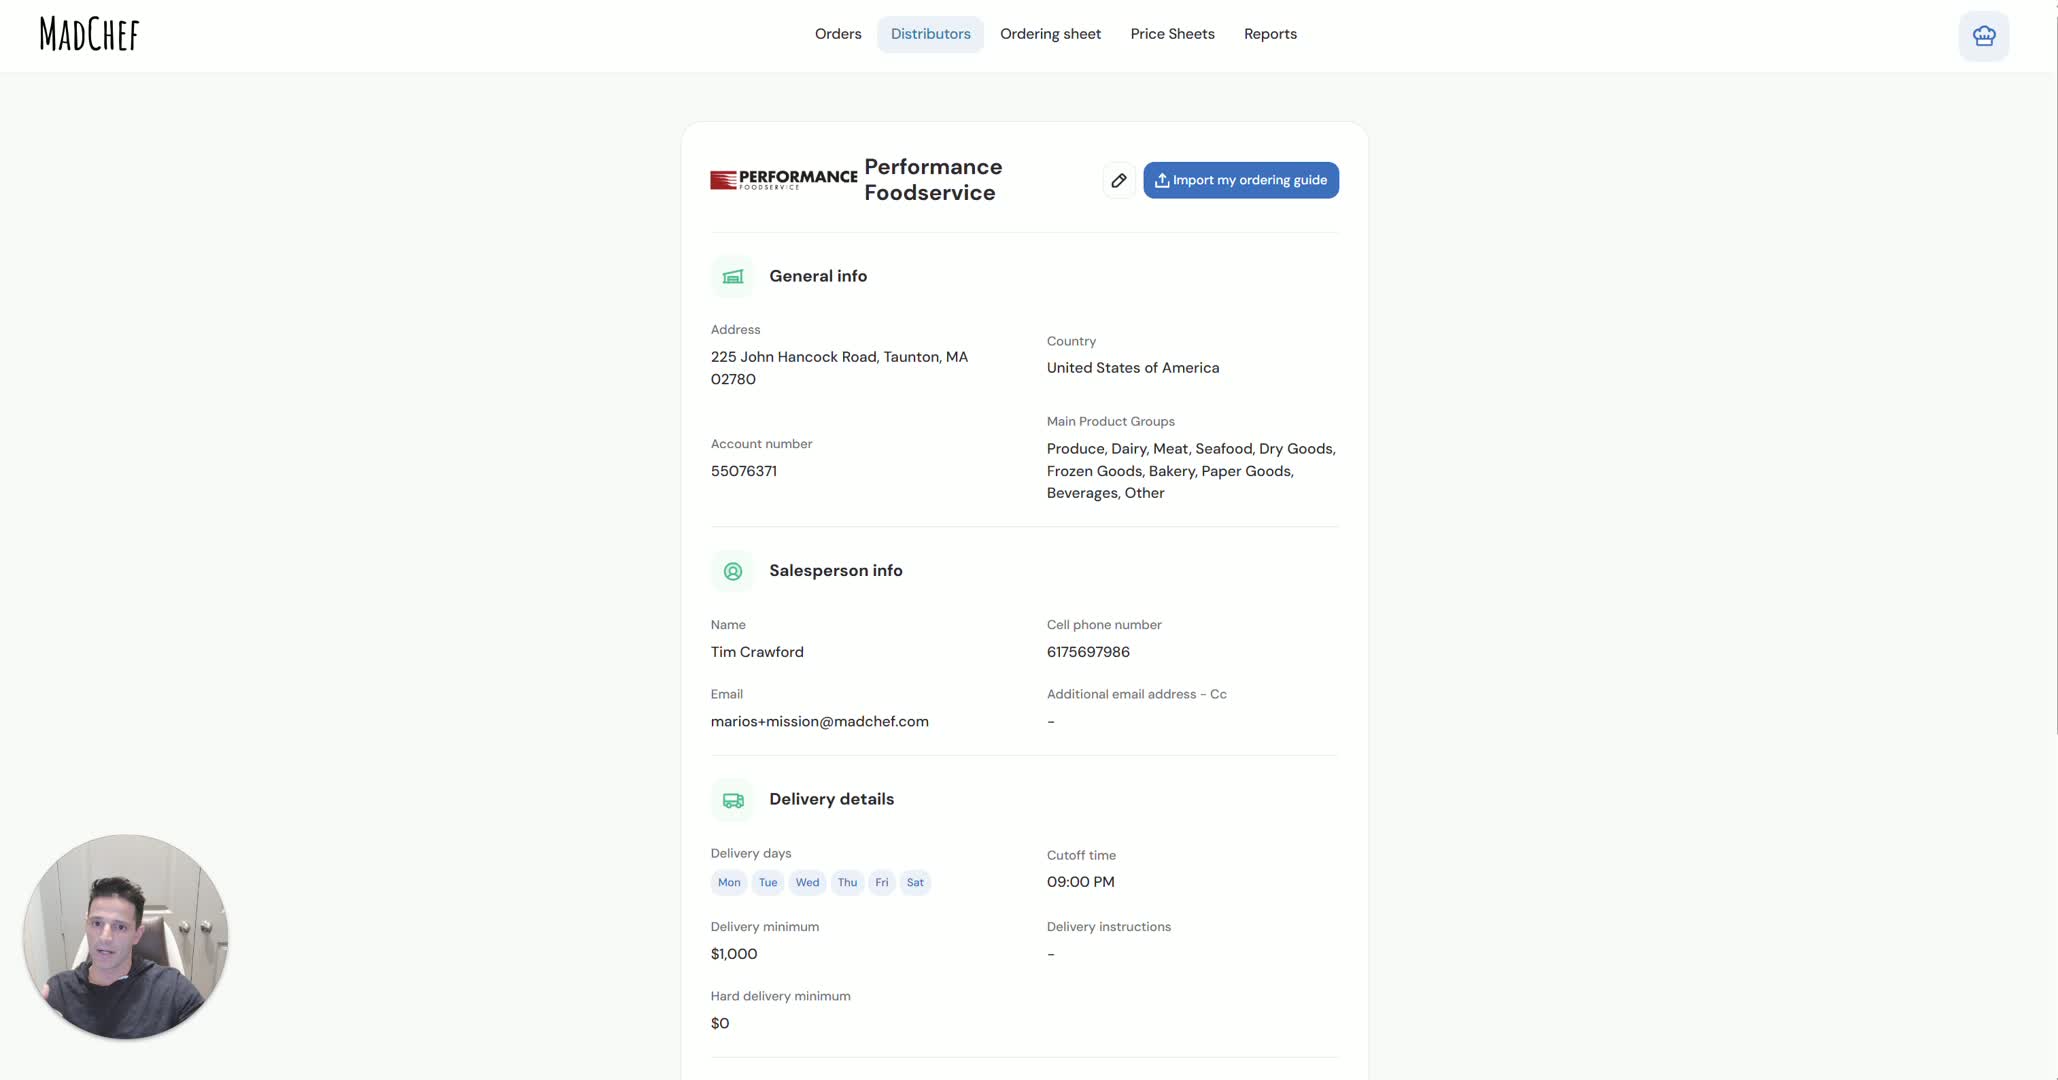Click the Delivery details truck icon
The height and width of the screenshot is (1080, 2058).
tap(733, 800)
